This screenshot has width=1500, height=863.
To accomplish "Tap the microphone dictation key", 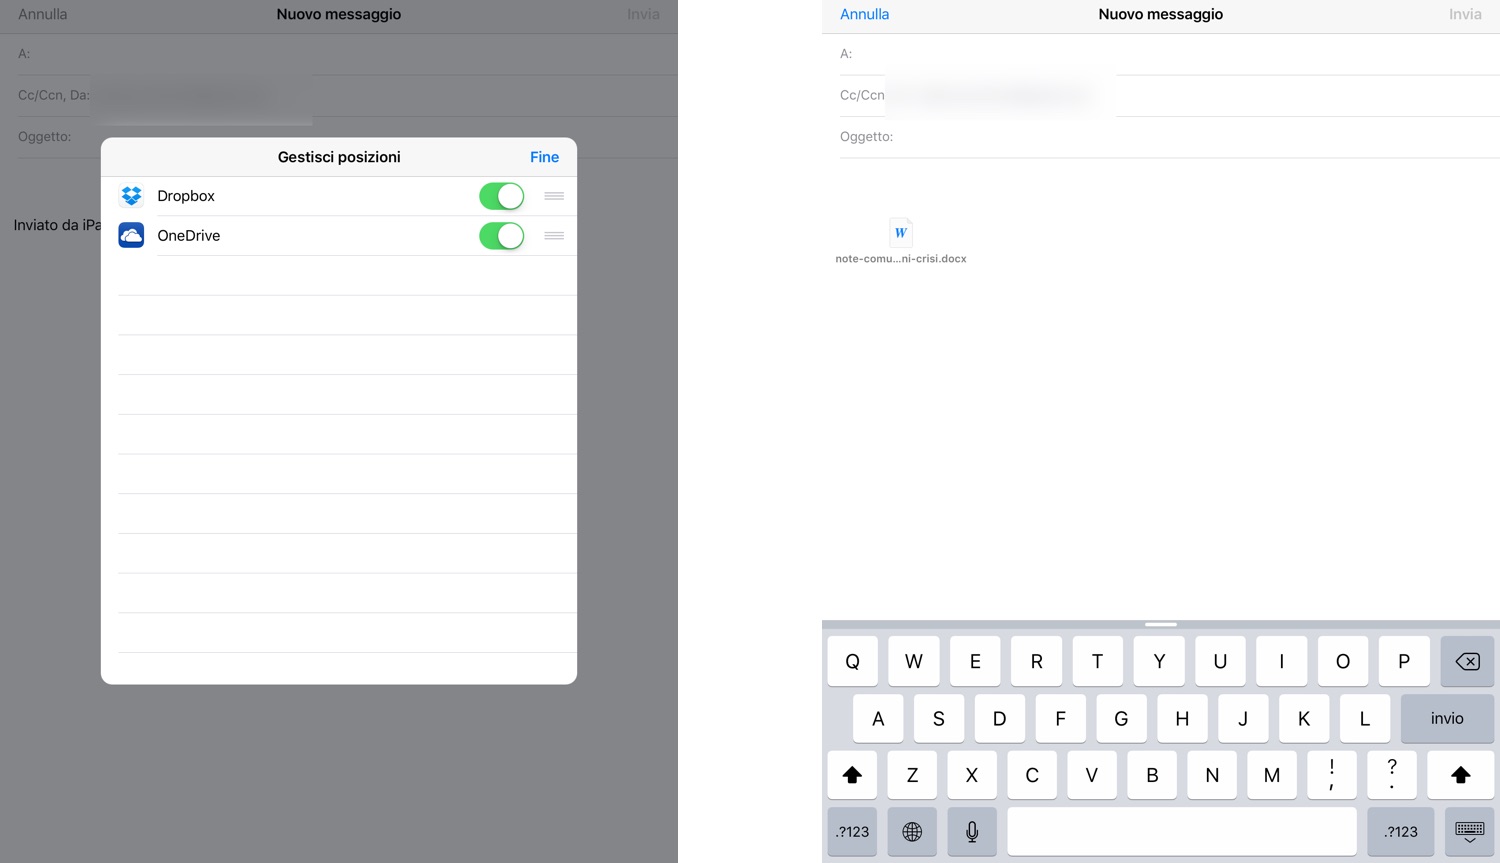I will point(972,831).
